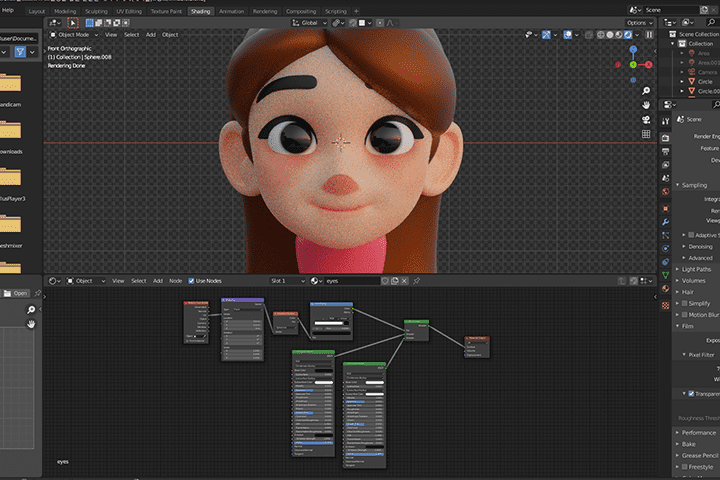Open the Scene properties tab icon
720x480 pixels.
point(665,178)
